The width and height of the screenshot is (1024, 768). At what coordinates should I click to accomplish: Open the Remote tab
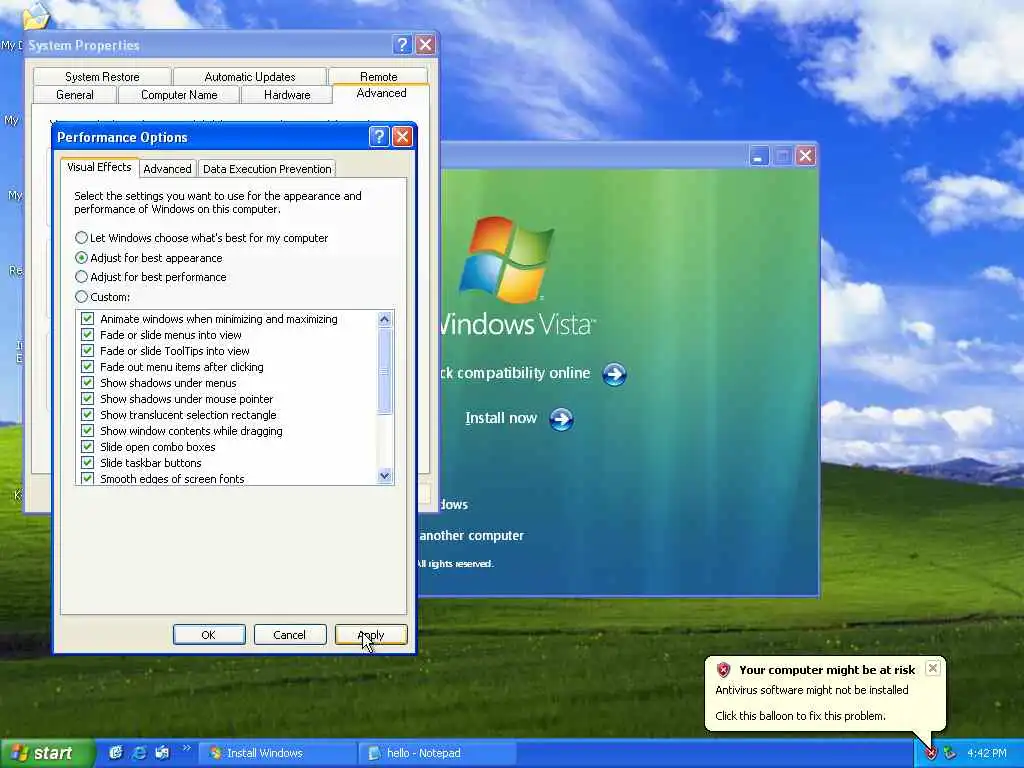(x=379, y=76)
